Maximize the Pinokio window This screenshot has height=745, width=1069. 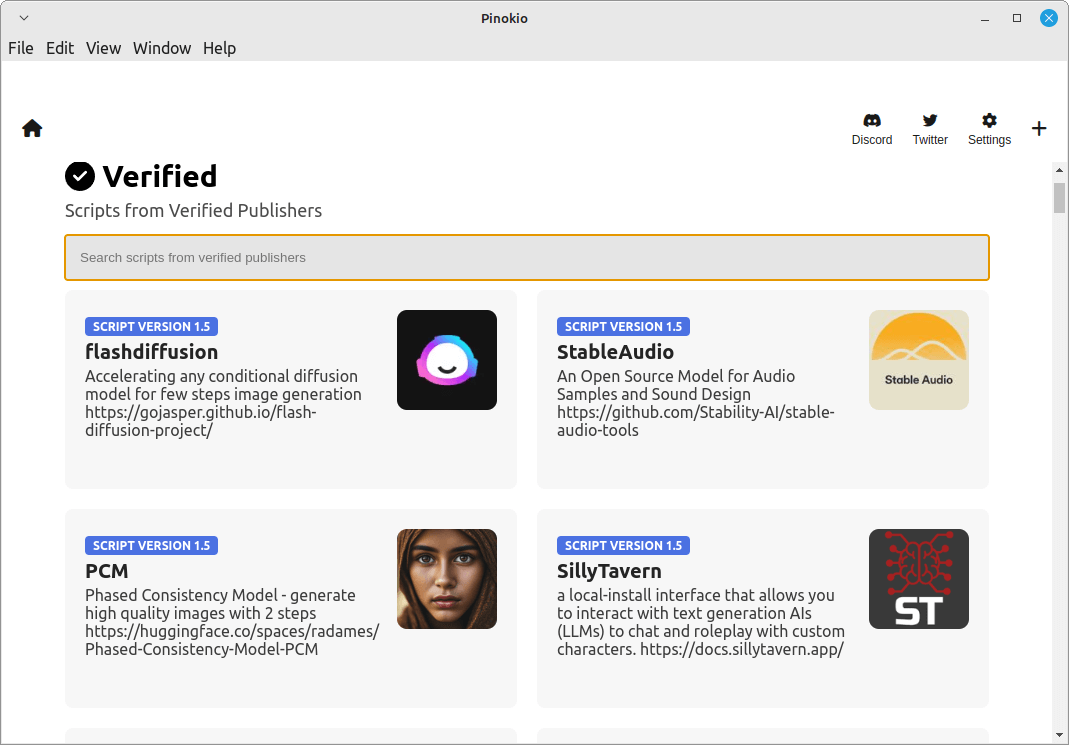pos(1017,18)
